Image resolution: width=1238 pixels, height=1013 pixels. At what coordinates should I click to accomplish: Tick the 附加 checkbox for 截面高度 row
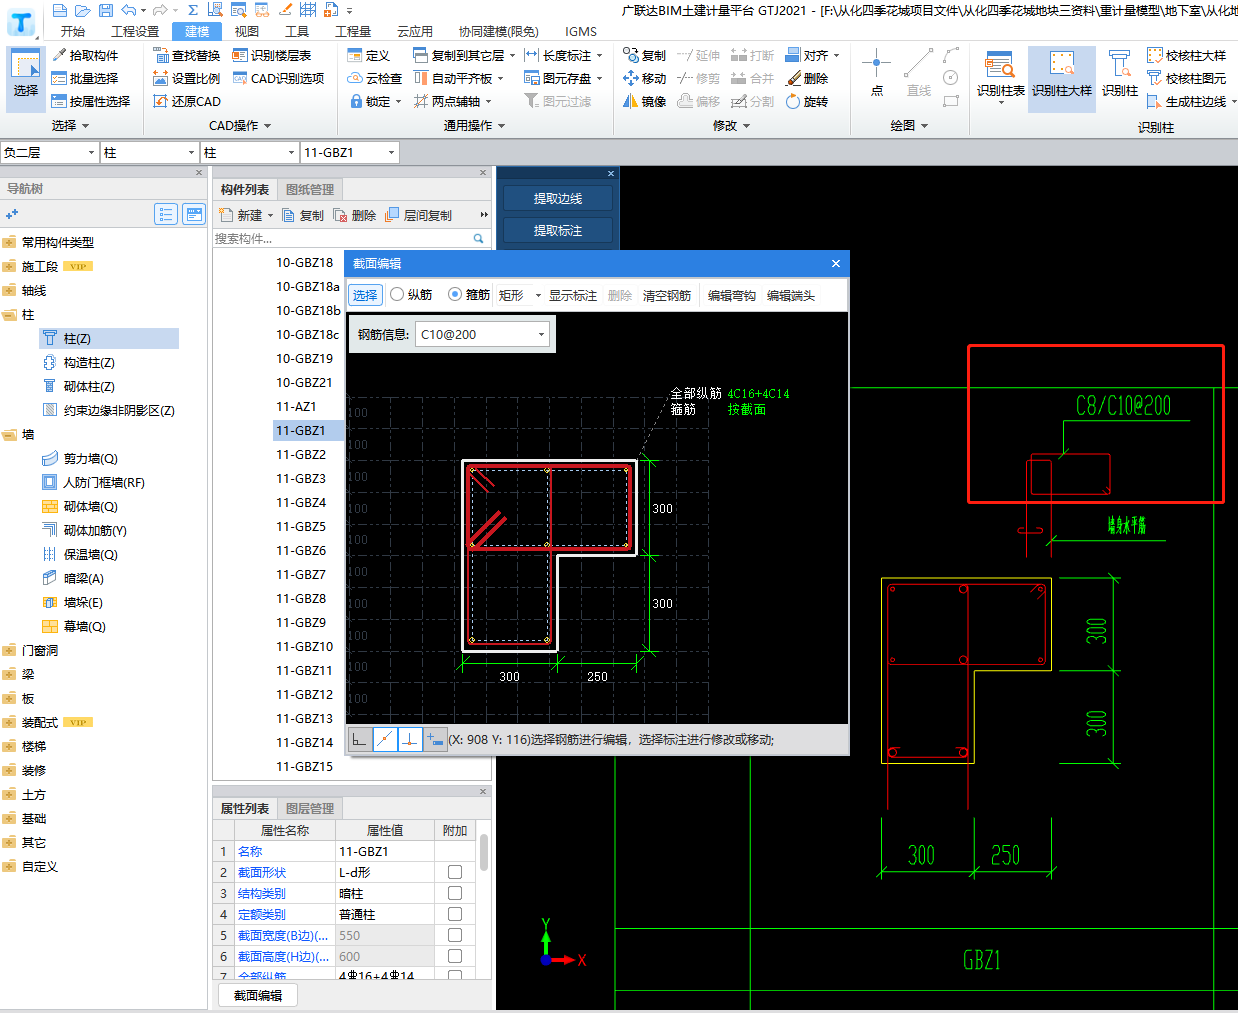coord(455,956)
